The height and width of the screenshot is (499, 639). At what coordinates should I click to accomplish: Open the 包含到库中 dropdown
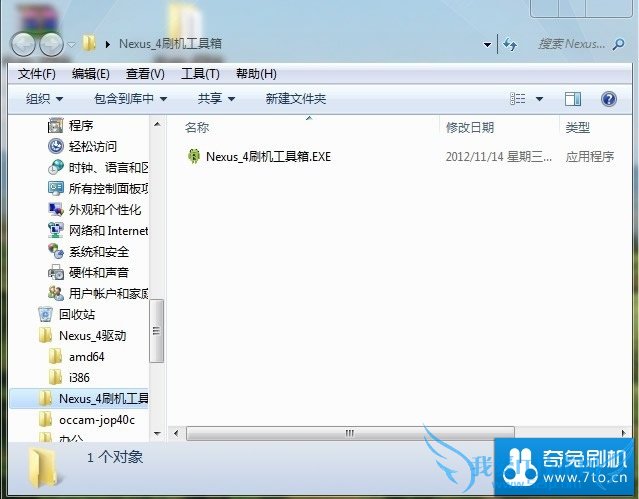pyautogui.click(x=130, y=99)
